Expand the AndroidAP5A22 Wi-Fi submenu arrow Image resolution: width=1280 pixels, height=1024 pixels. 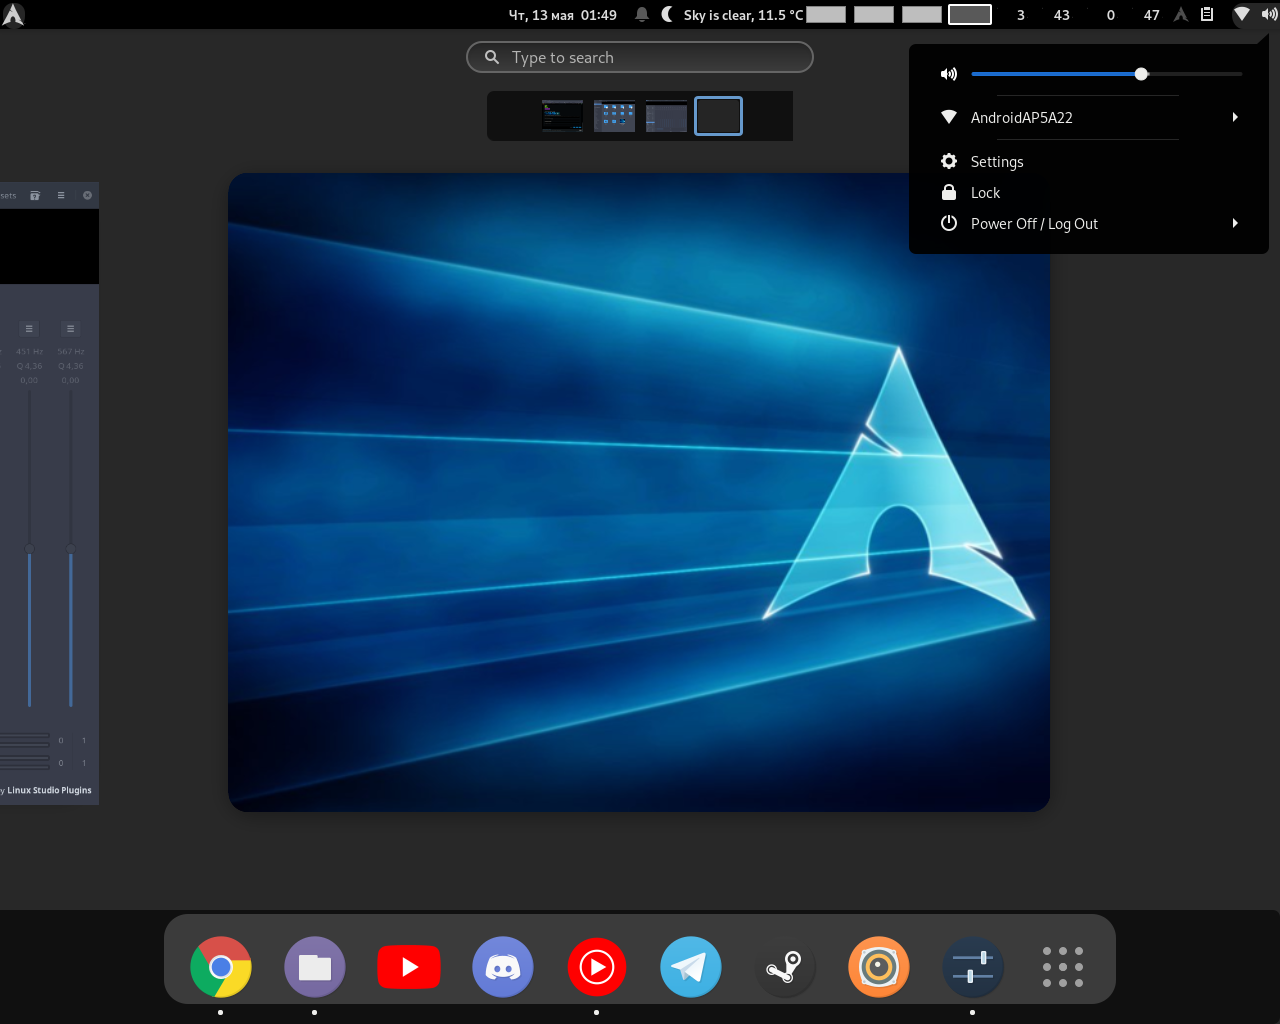(x=1235, y=117)
